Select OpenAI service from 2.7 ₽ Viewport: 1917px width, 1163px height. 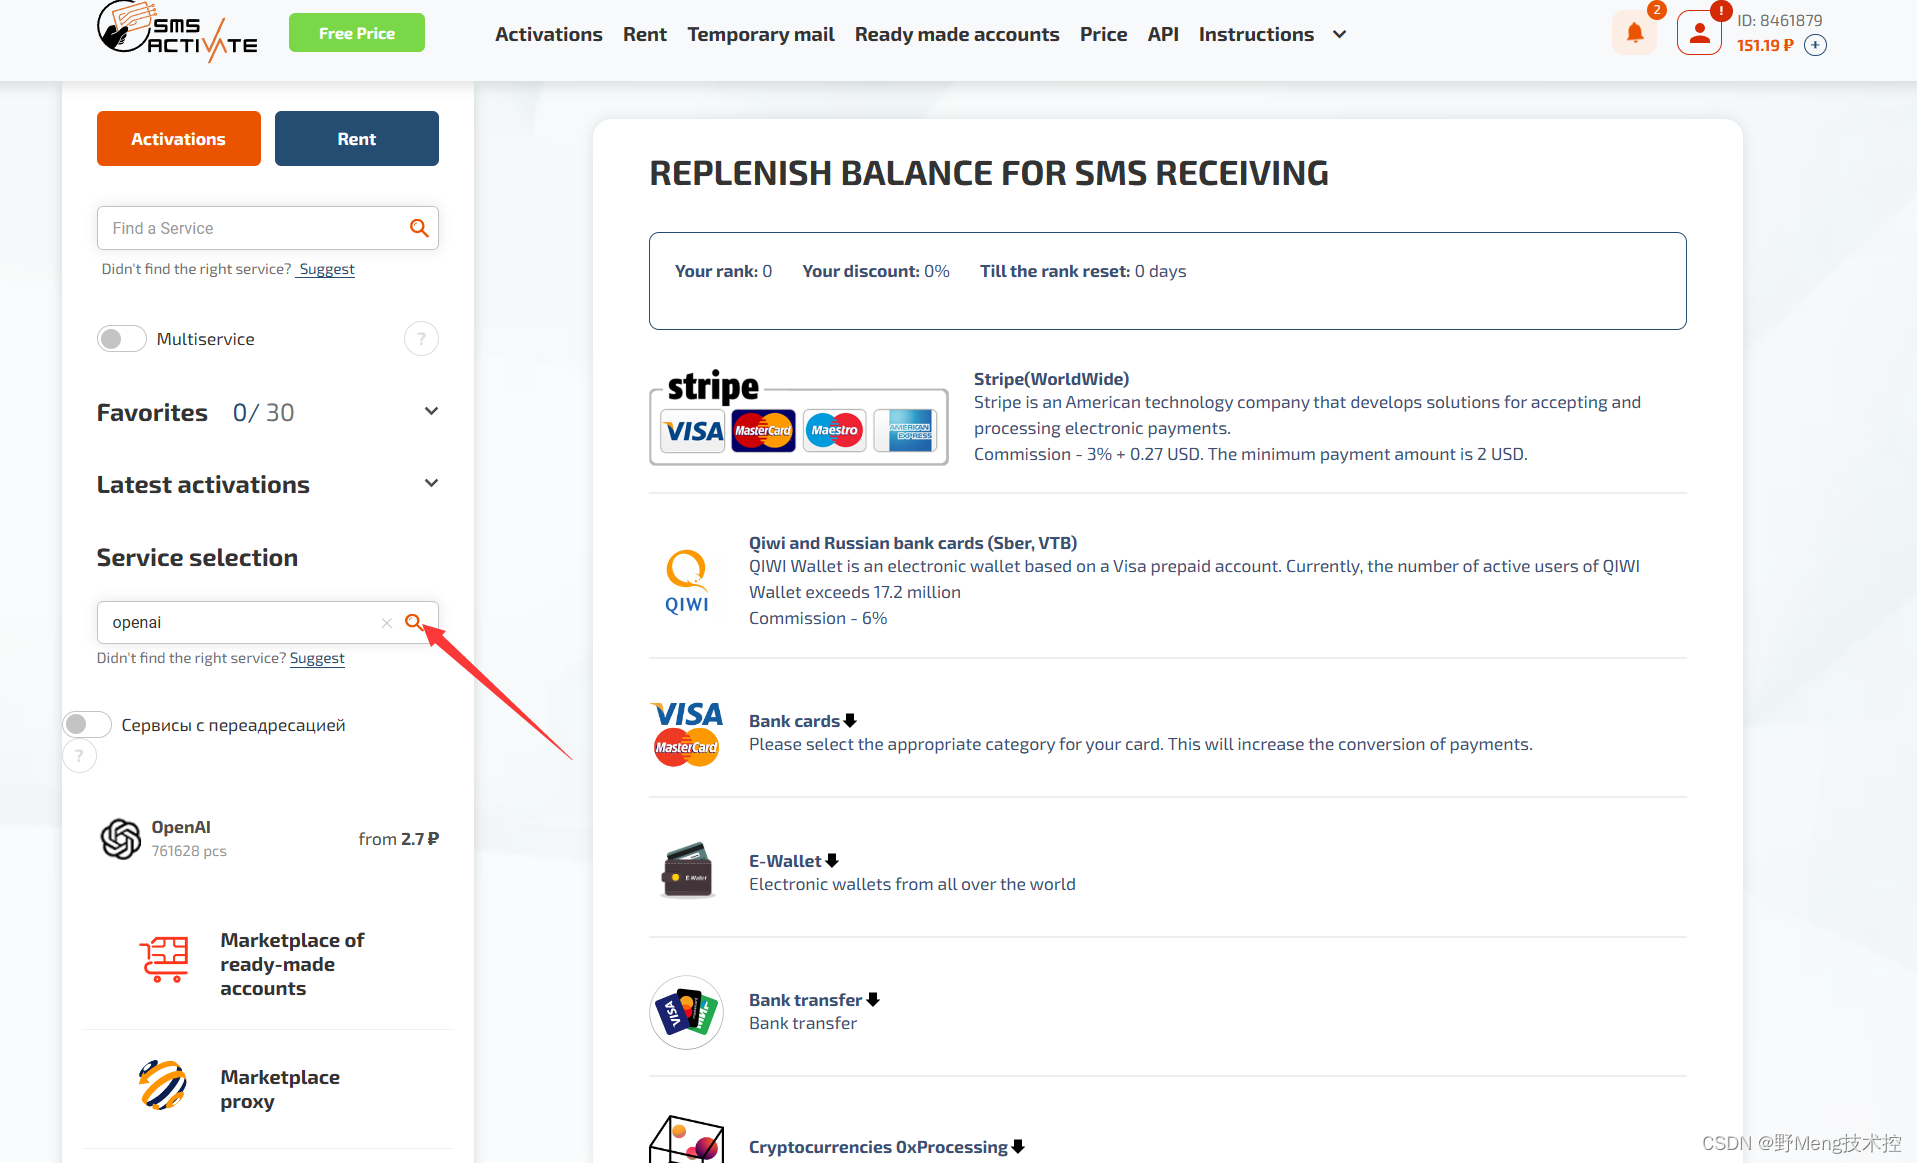[268, 839]
